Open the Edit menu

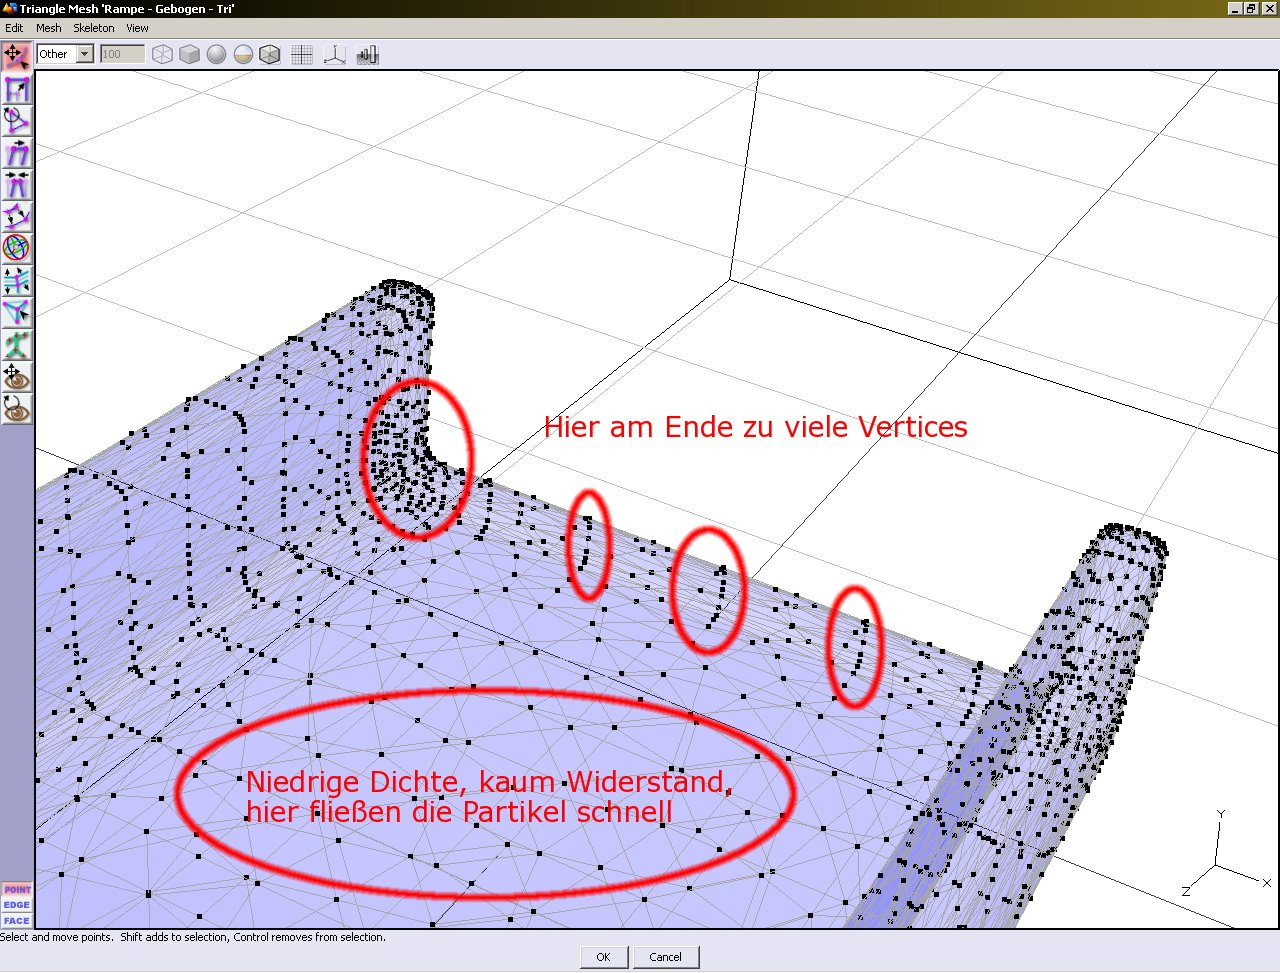(x=14, y=28)
